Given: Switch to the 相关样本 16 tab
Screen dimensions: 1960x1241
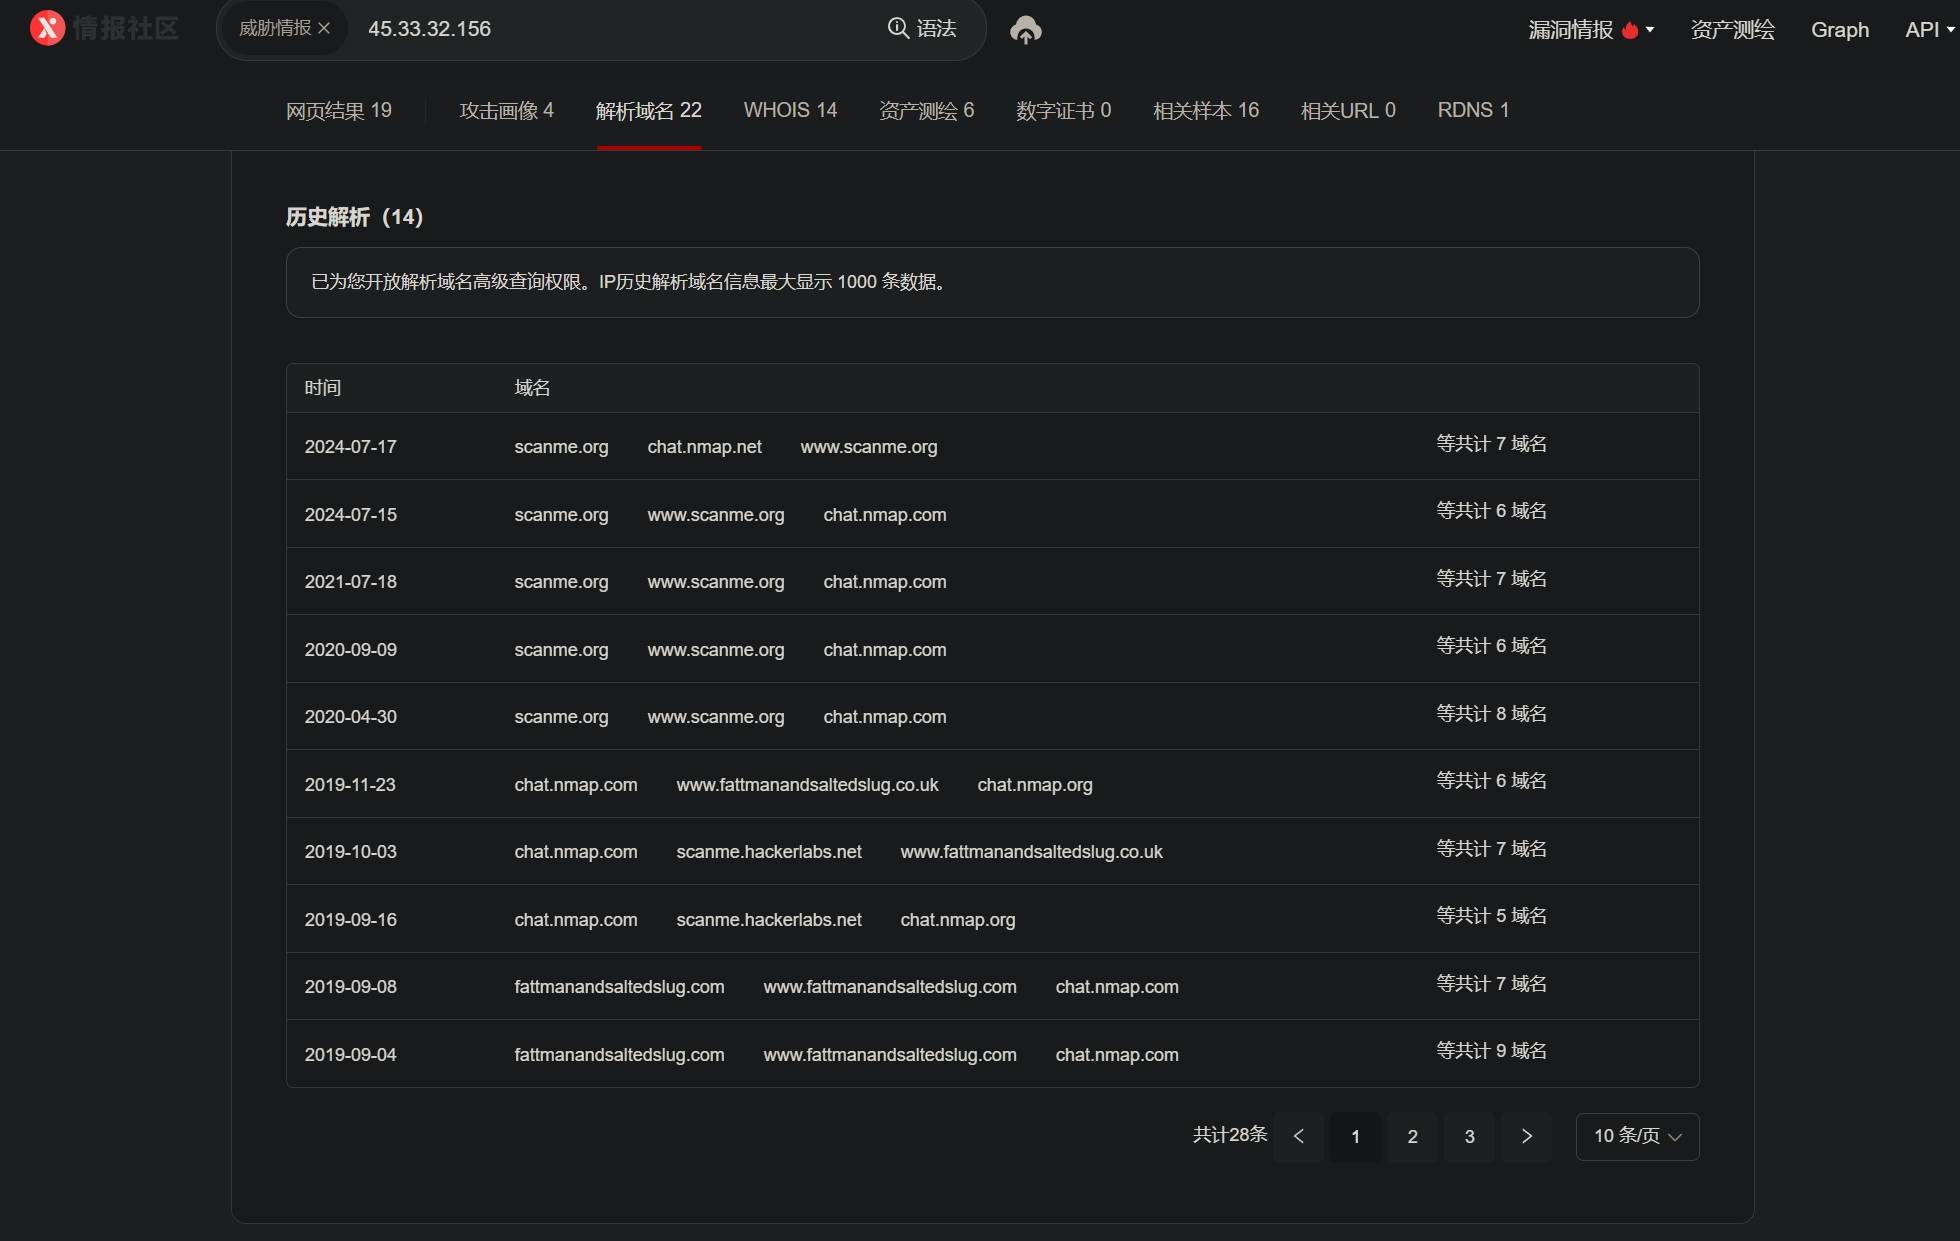Looking at the screenshot, I should coord(1205,110).
